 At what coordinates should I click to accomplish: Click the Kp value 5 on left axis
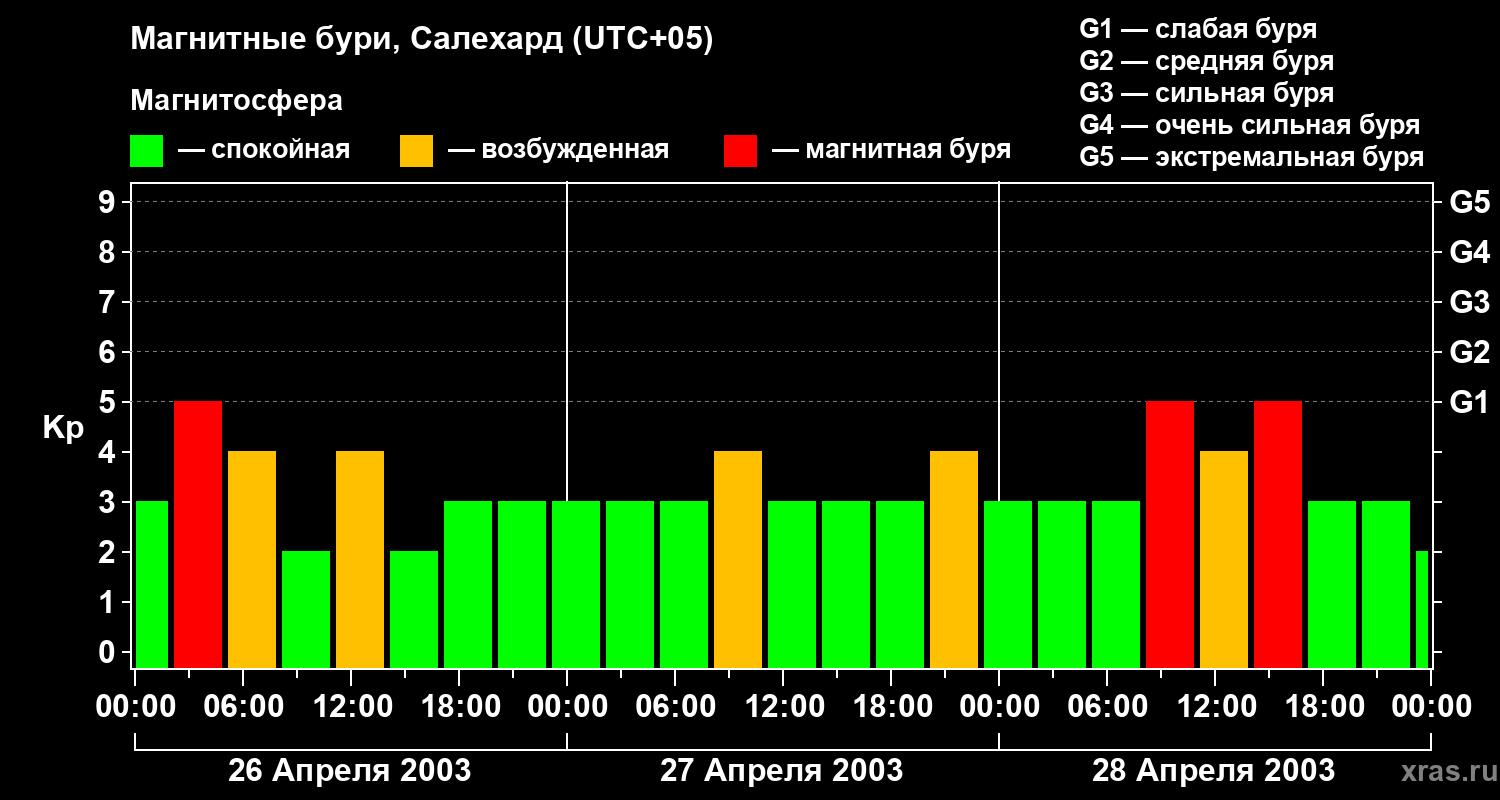(x=109, y=402)
